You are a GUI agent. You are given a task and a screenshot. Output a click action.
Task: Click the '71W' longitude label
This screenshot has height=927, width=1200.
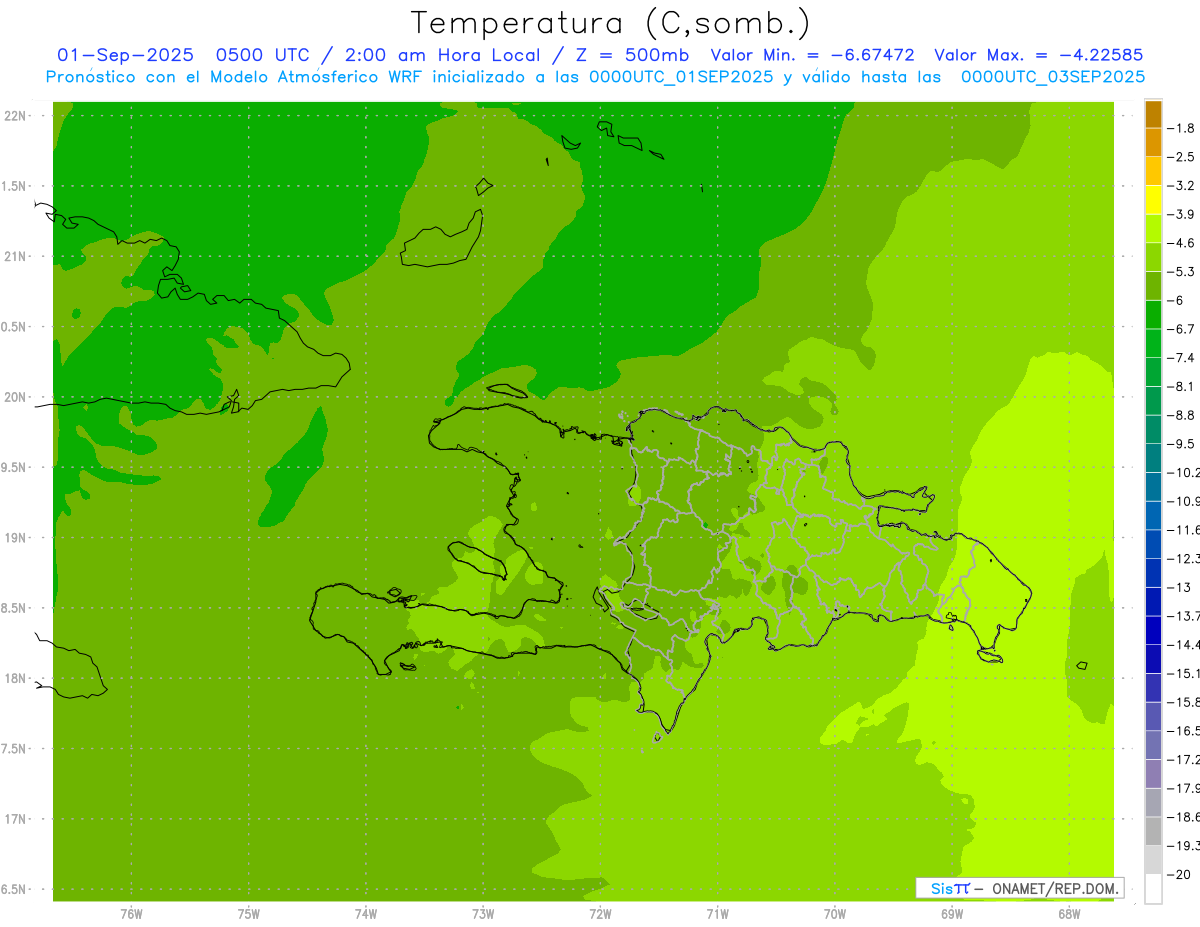pyautogui.click(x=717, y=913)
